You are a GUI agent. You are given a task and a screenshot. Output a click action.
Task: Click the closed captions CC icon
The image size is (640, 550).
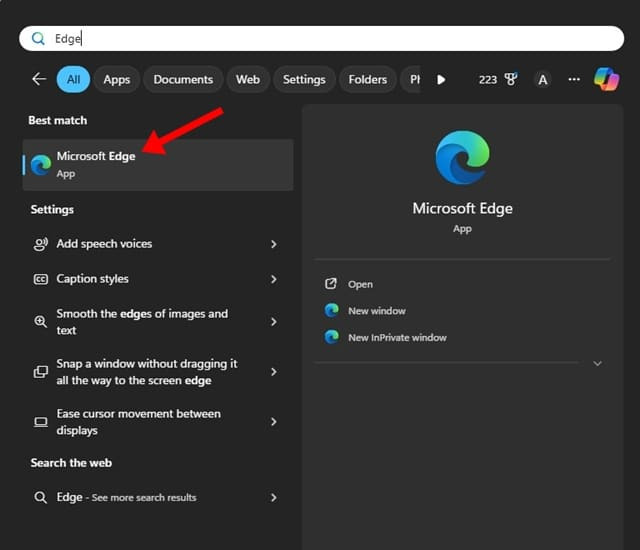point(40,279)
